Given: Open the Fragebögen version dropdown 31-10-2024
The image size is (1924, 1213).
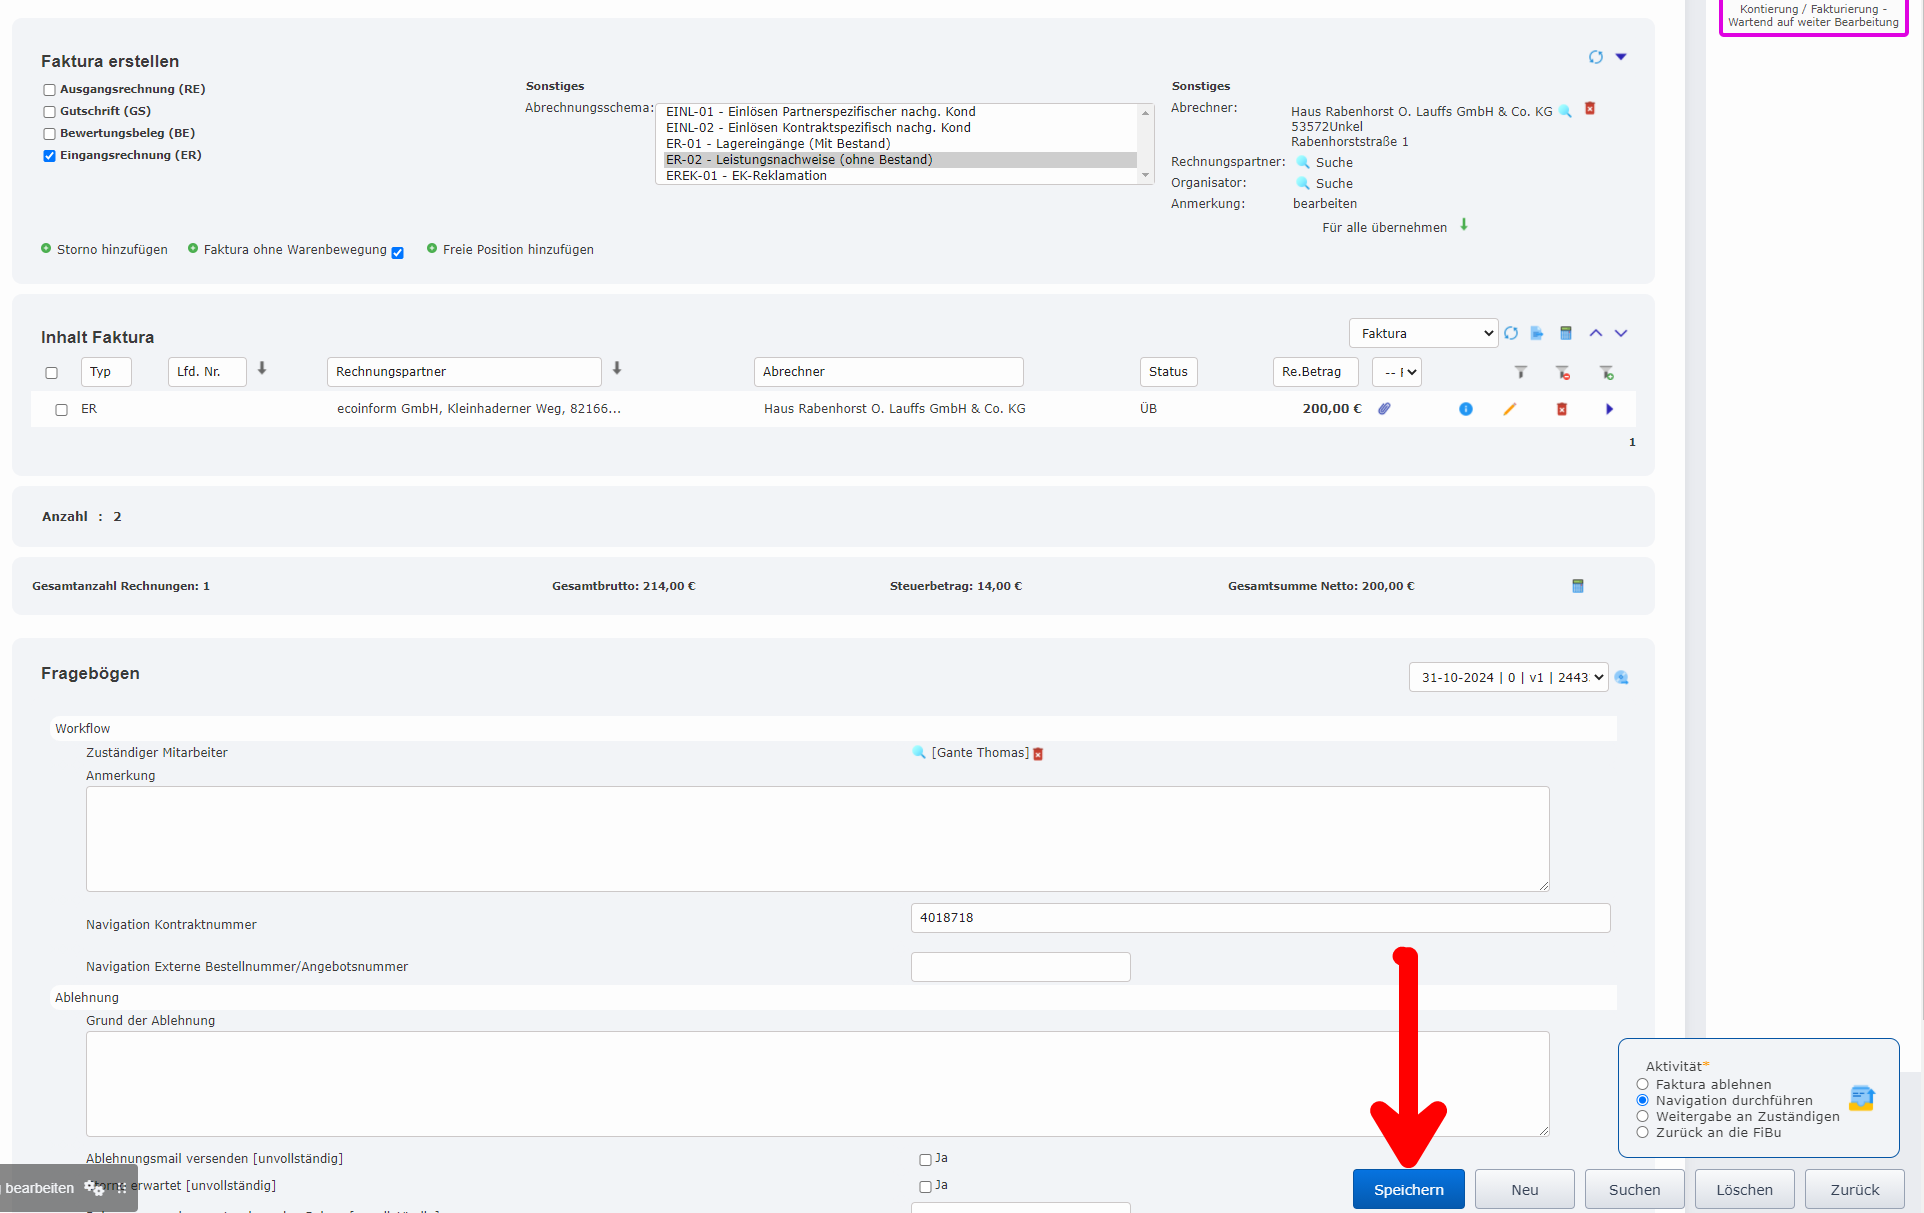Looking at the screenshot, I should click(x=1508, y=677).
